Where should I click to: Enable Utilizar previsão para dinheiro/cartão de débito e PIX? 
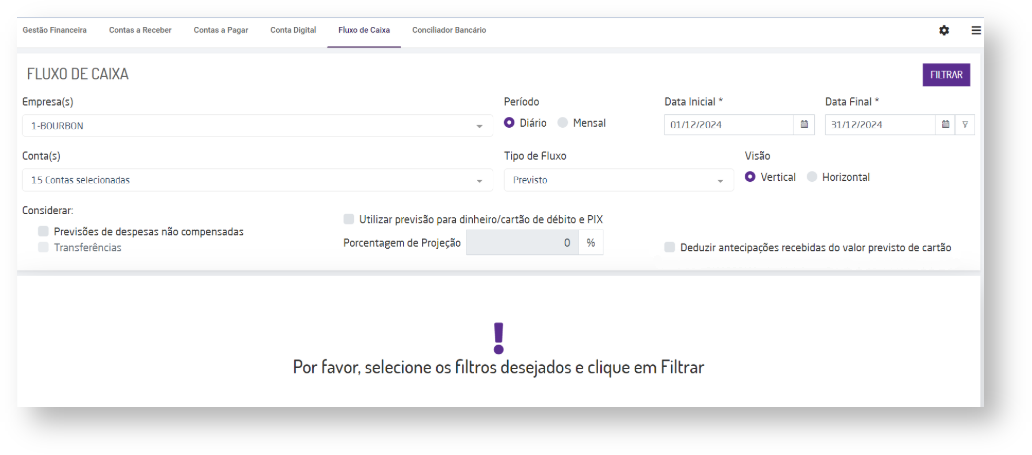coord(348,219)
